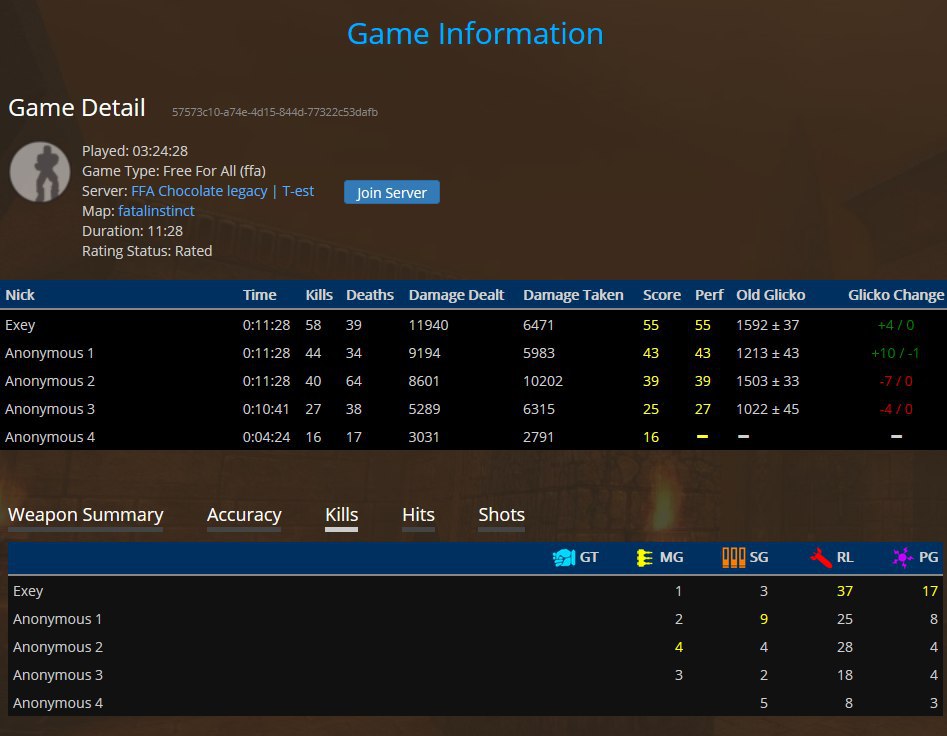Click the game ID 57573c10-a74e-4d15-844d-77322c53dafb

coord(275,112)
